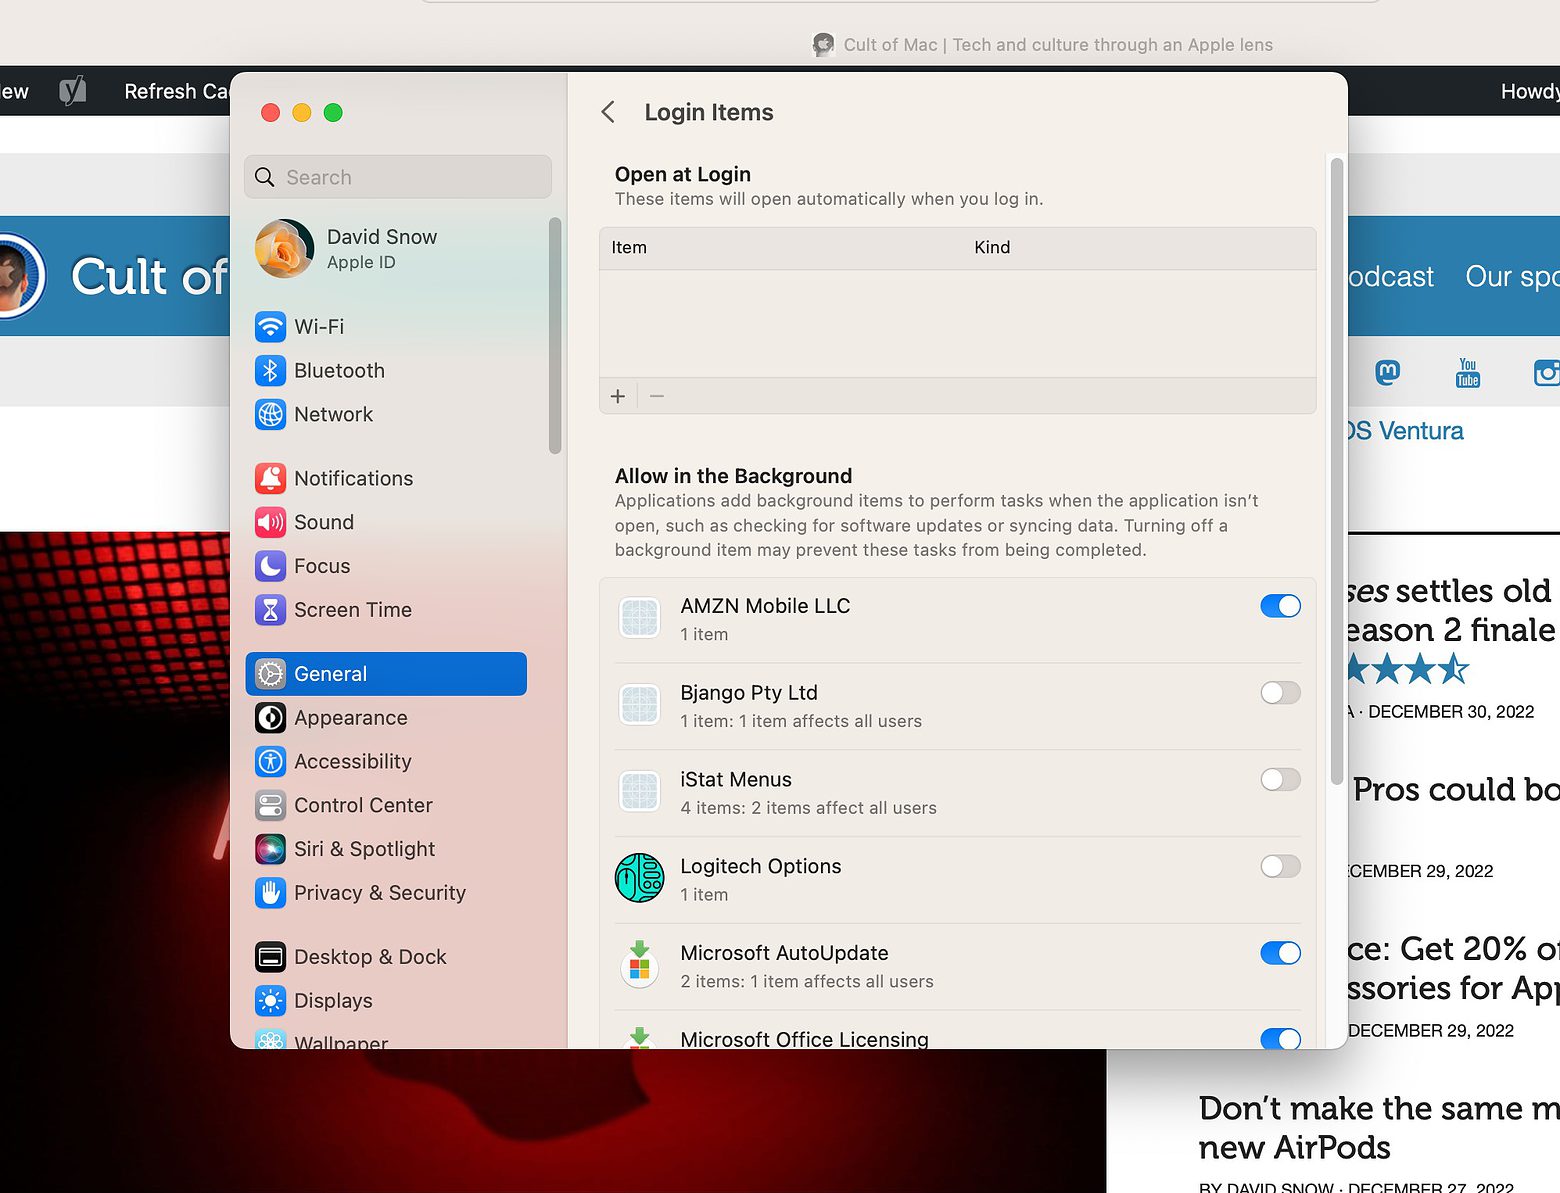This screenshot has height=1193, width=1560.
Task: Open Privacy & Security settings
Action: (x=380, y=892)
